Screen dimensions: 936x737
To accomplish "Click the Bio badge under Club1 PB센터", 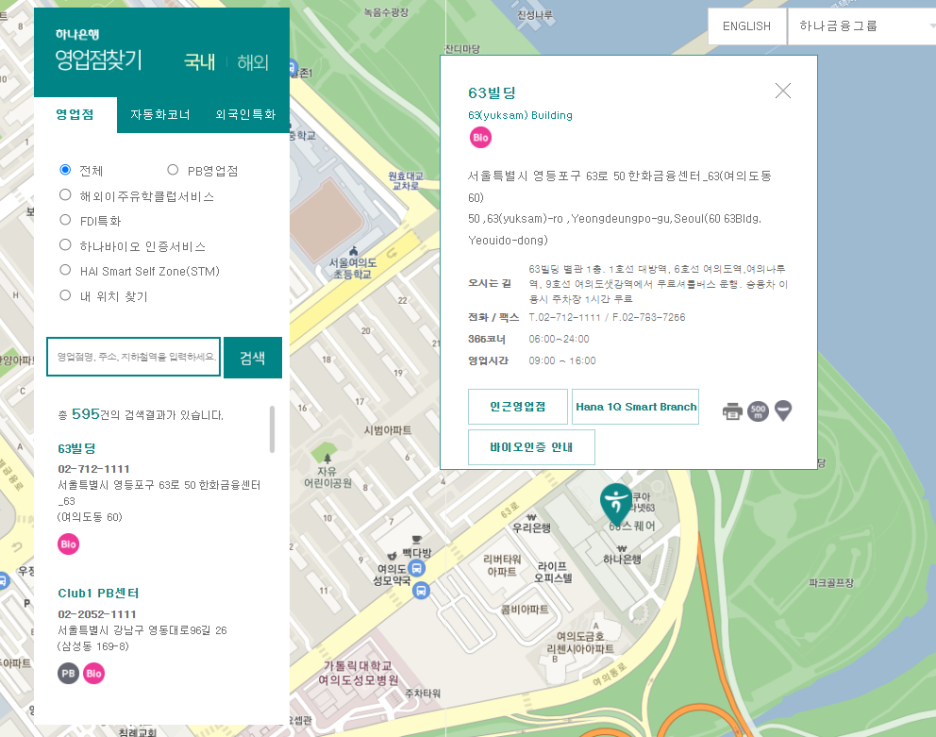I will [94, 674].
